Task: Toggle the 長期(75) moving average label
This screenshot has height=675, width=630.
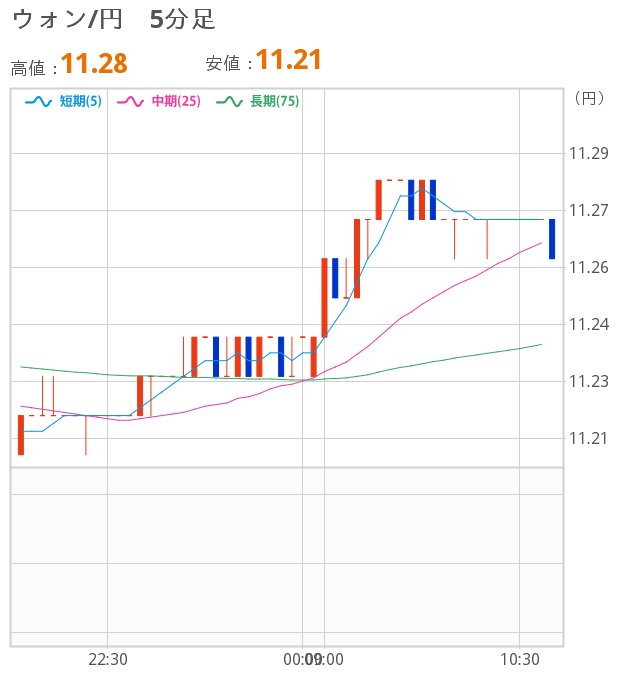Action: coord(275,101)
